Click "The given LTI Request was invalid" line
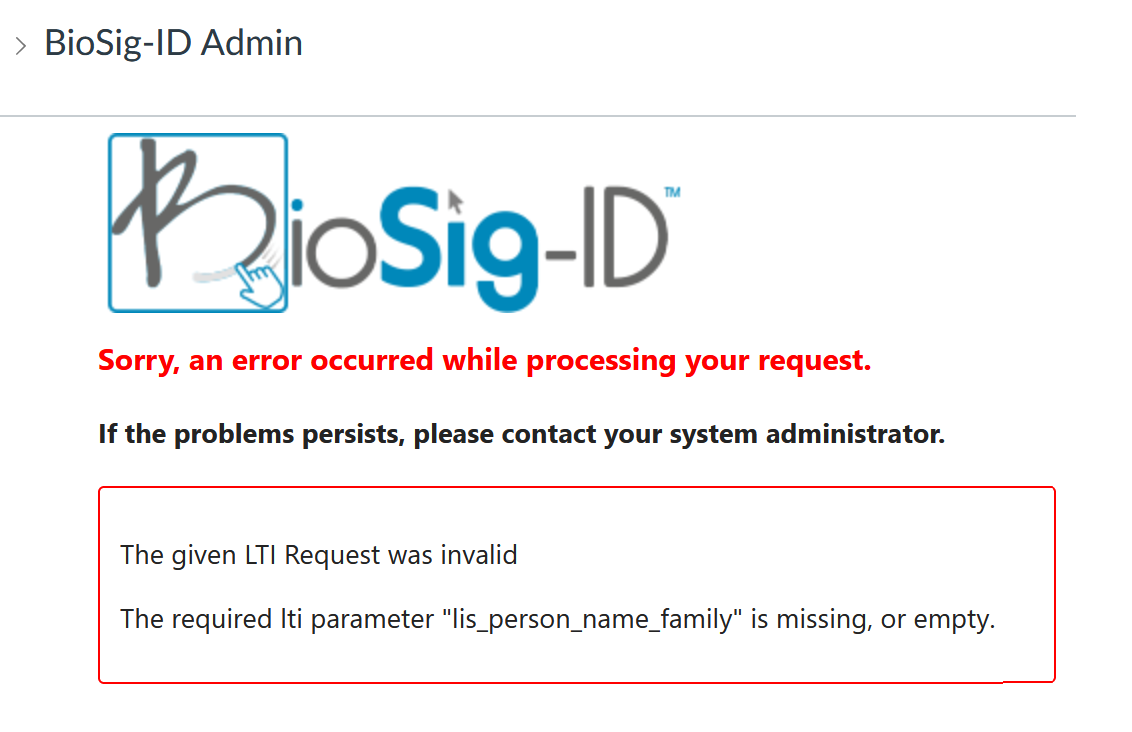Image resolution: width=1132 pixels, height=732 pixels. (x=318, y=555)
